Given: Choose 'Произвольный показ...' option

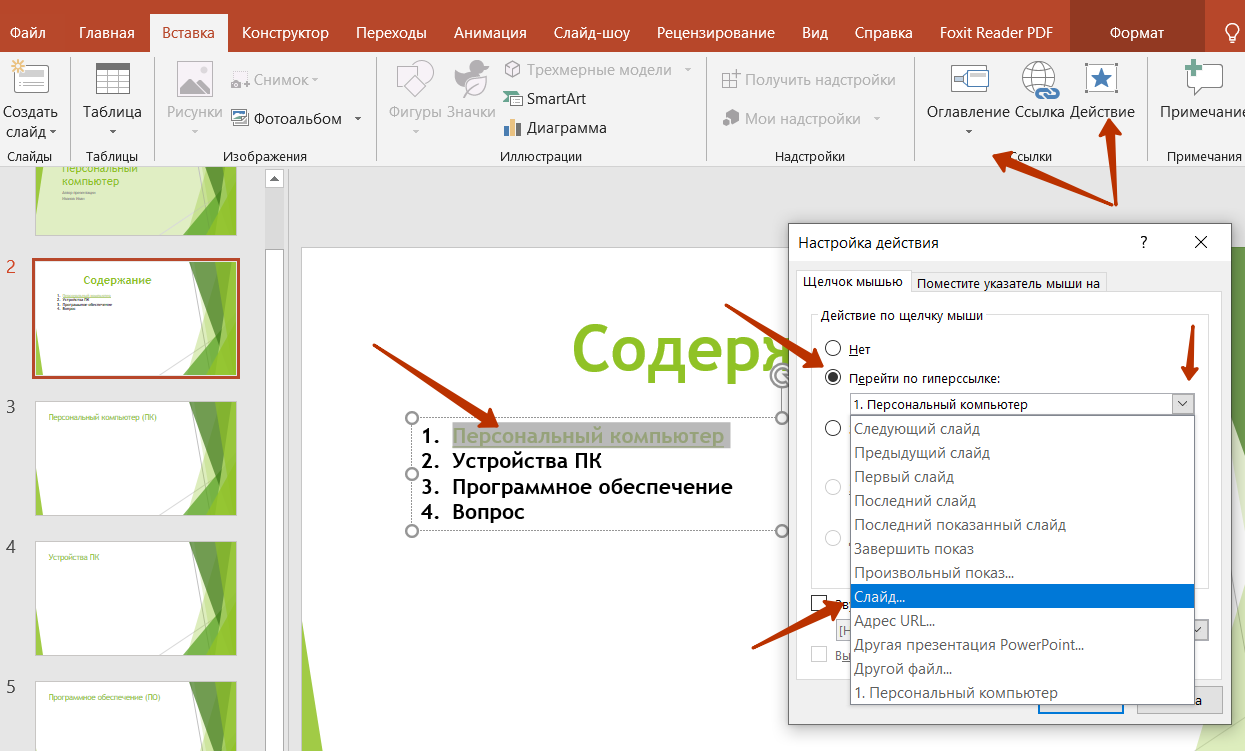Looking at the screenshot, I should pos(1022,573).
